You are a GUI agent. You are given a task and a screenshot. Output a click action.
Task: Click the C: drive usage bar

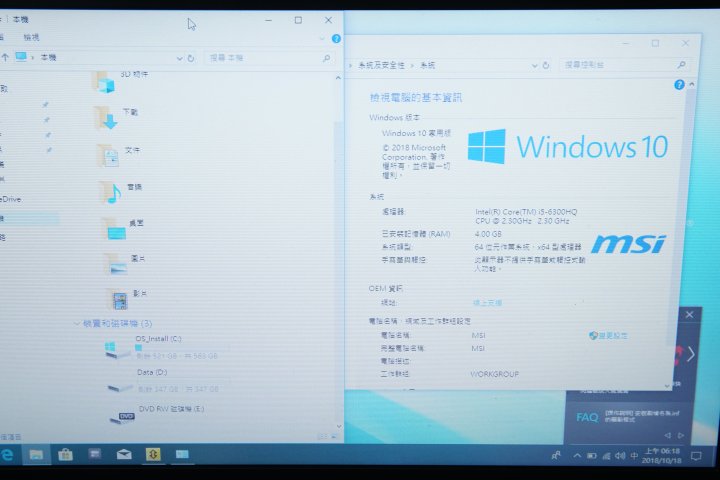tap(183, 348)
